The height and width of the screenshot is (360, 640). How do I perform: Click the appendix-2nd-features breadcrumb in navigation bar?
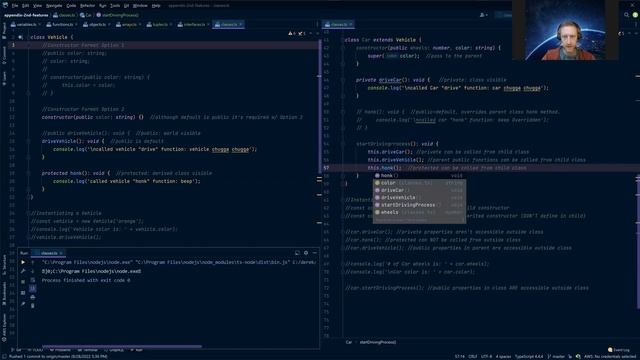click(x=26, y=15)
